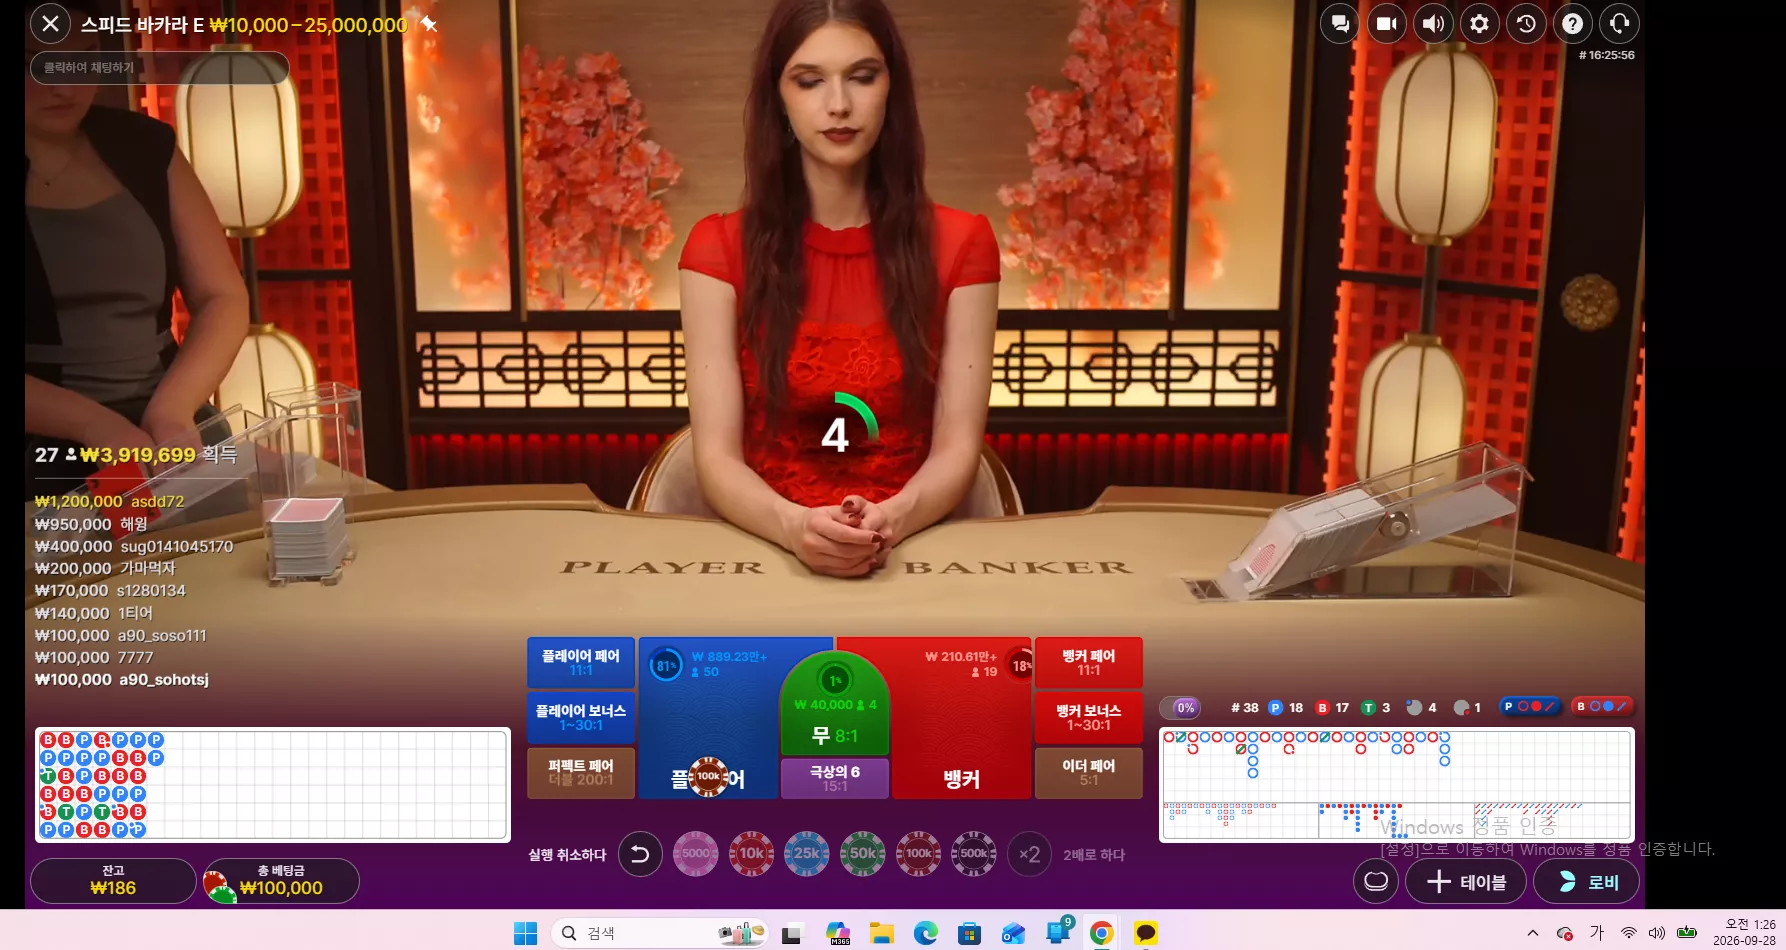Screen dimensions: 1786x950
Task: Toggle the Player roadmap prediction pill
Action: click(x=1529, y=706)
